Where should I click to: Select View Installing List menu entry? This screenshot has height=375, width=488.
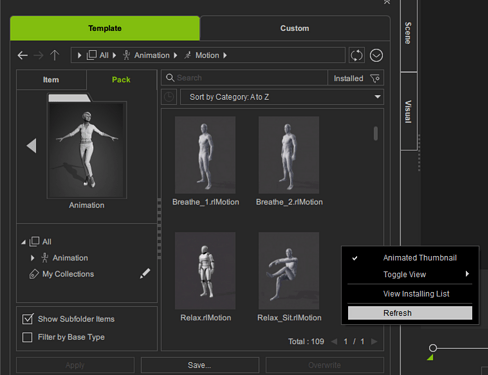410,294
